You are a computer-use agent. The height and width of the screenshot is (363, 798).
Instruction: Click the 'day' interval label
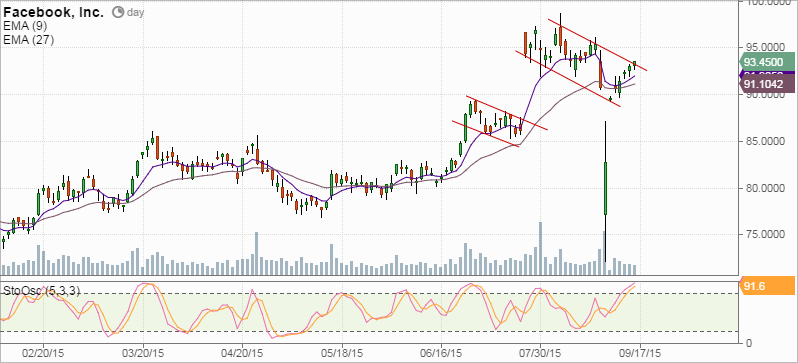136,13
